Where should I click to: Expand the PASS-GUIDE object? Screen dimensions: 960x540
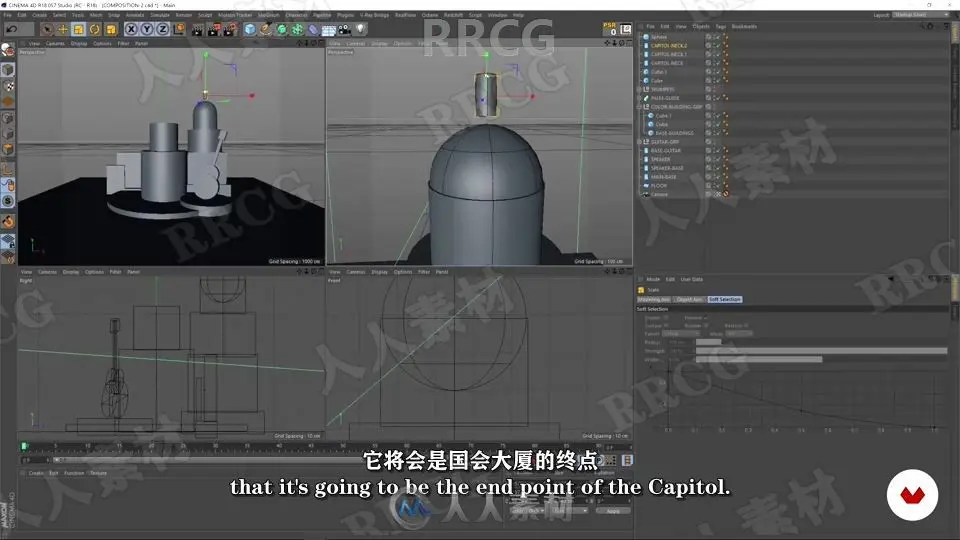[x=640, y=98]
